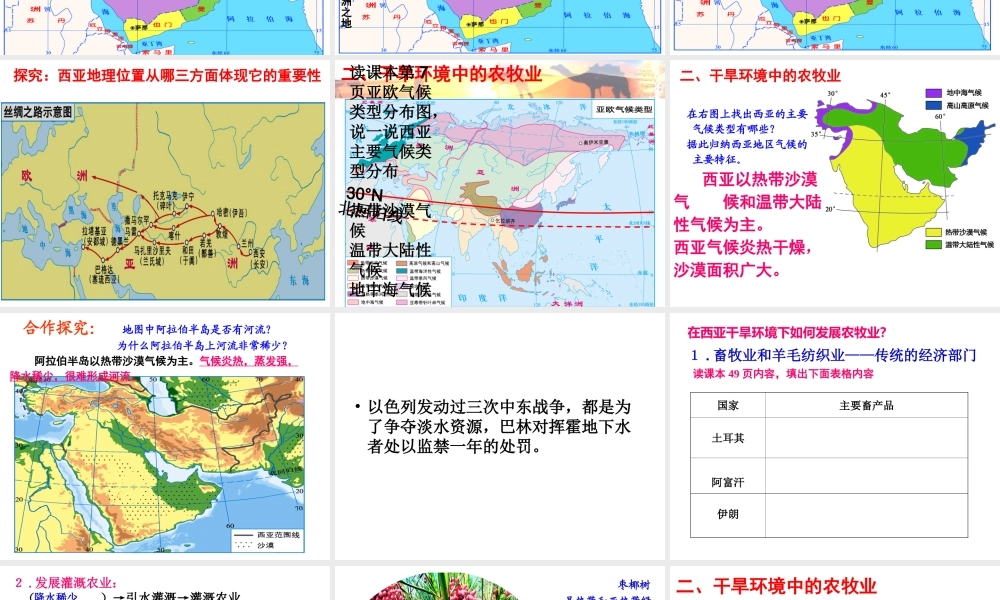This screenshot has height=600, width=1000.
Task: Open the slide with the 亚欧气候类型 map
Action: point(500,184)
